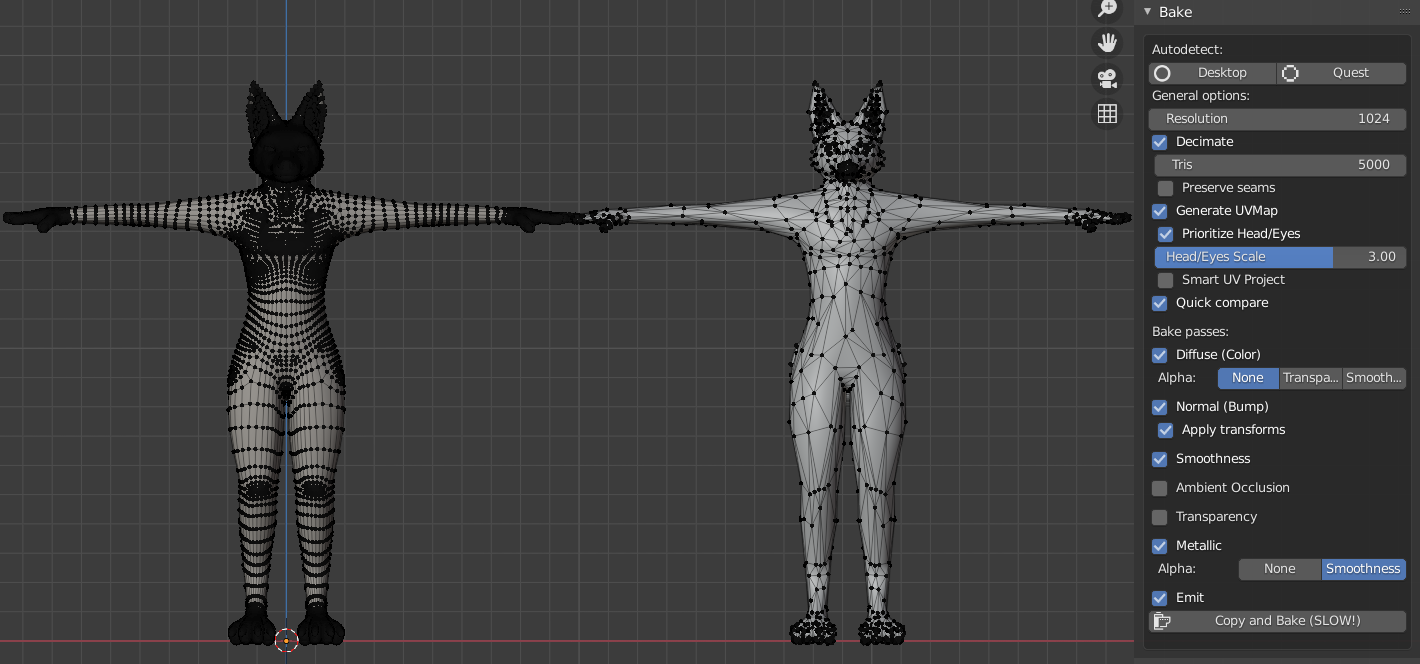1420x664 pixels.
Task: Click the 'General options:' label
Action: click(x=1201, y=96)
